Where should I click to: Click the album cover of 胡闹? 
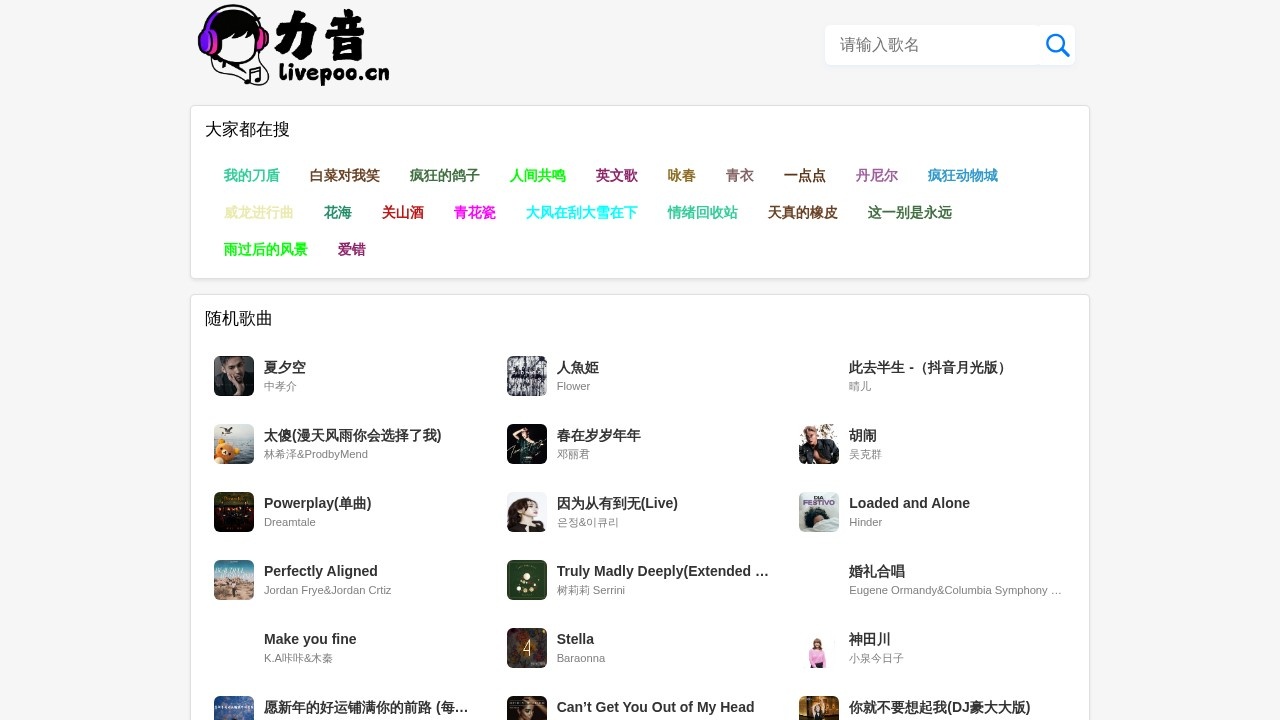click(818, 443)
